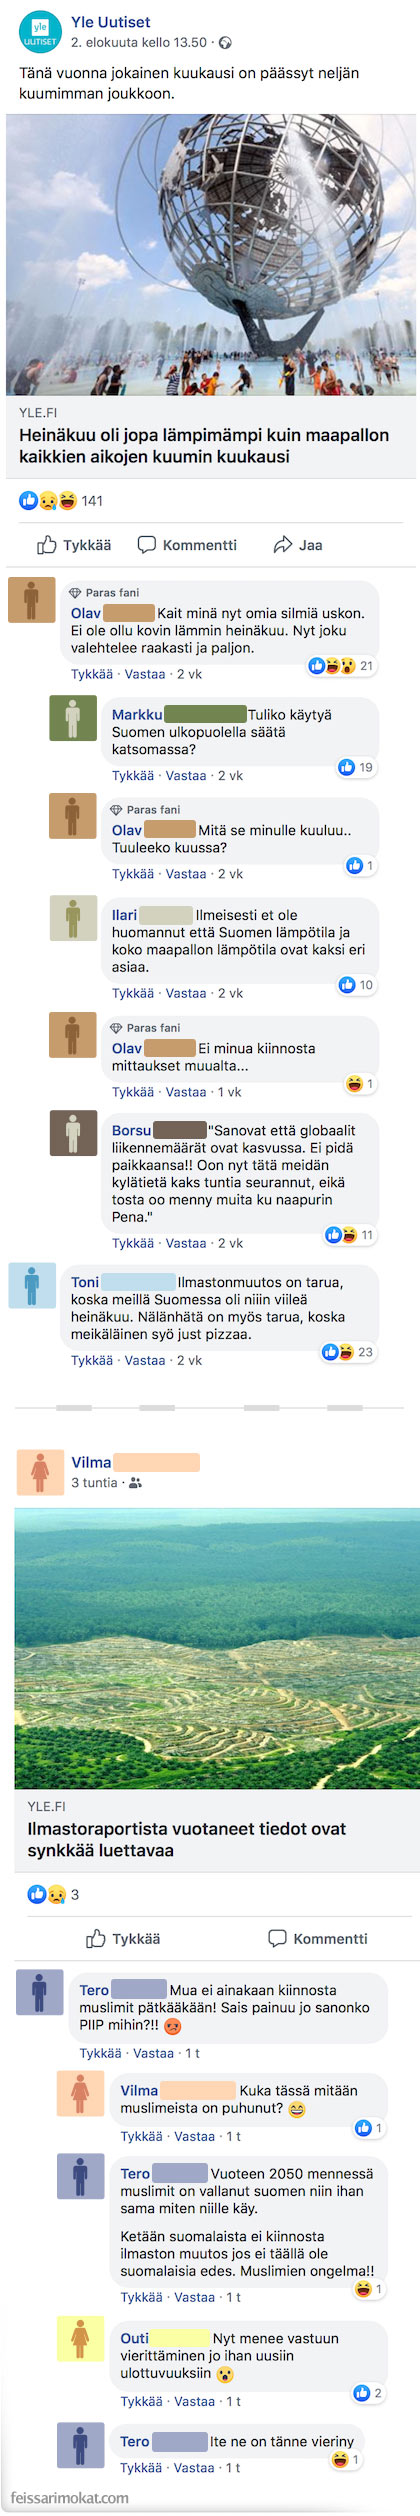Open Kommentti on the Yle post
Viewport: 420px width, 2516px height.
pyautogui.click(x=187, y=545)
